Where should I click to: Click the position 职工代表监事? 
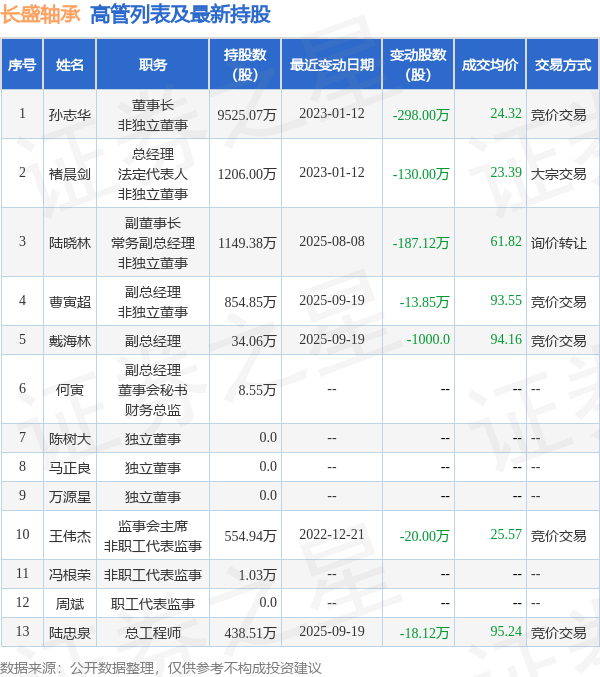[x=153, y=604]
